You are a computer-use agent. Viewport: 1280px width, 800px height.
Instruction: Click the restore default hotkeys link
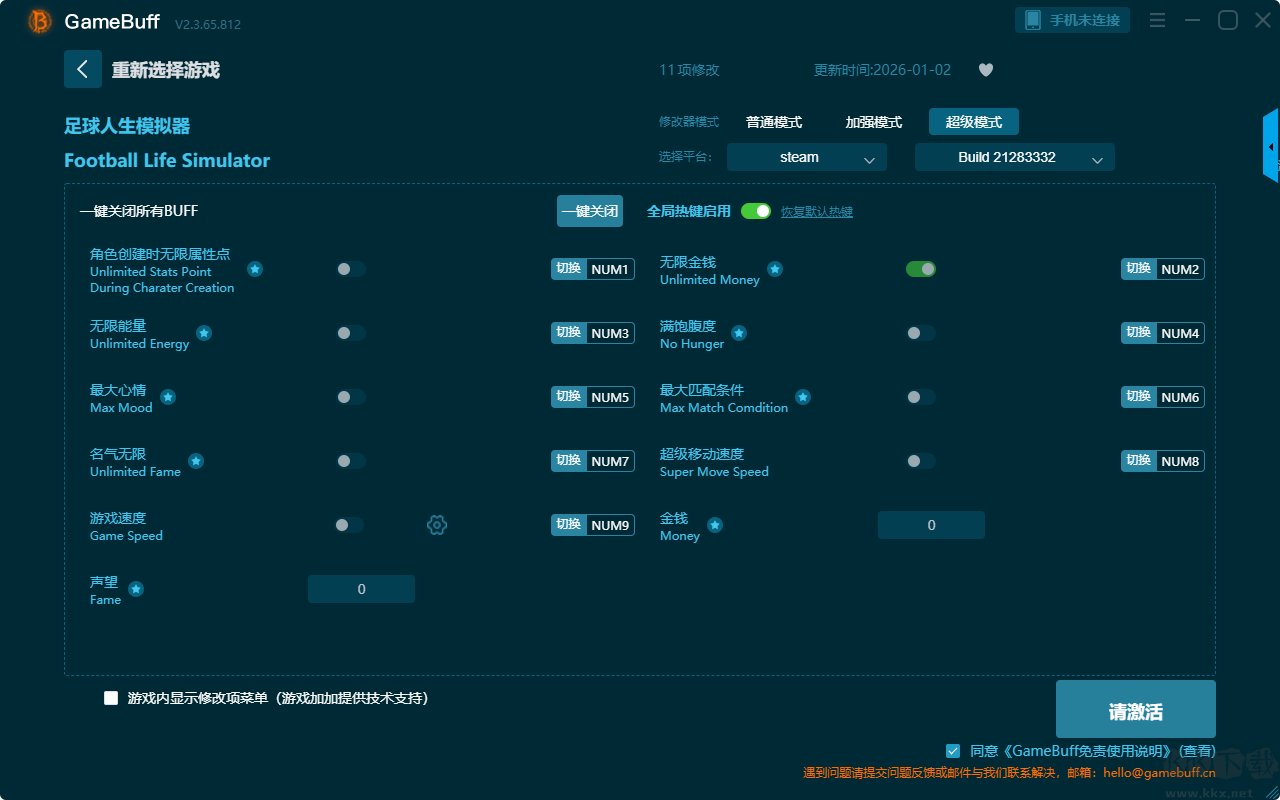(817, 212)
